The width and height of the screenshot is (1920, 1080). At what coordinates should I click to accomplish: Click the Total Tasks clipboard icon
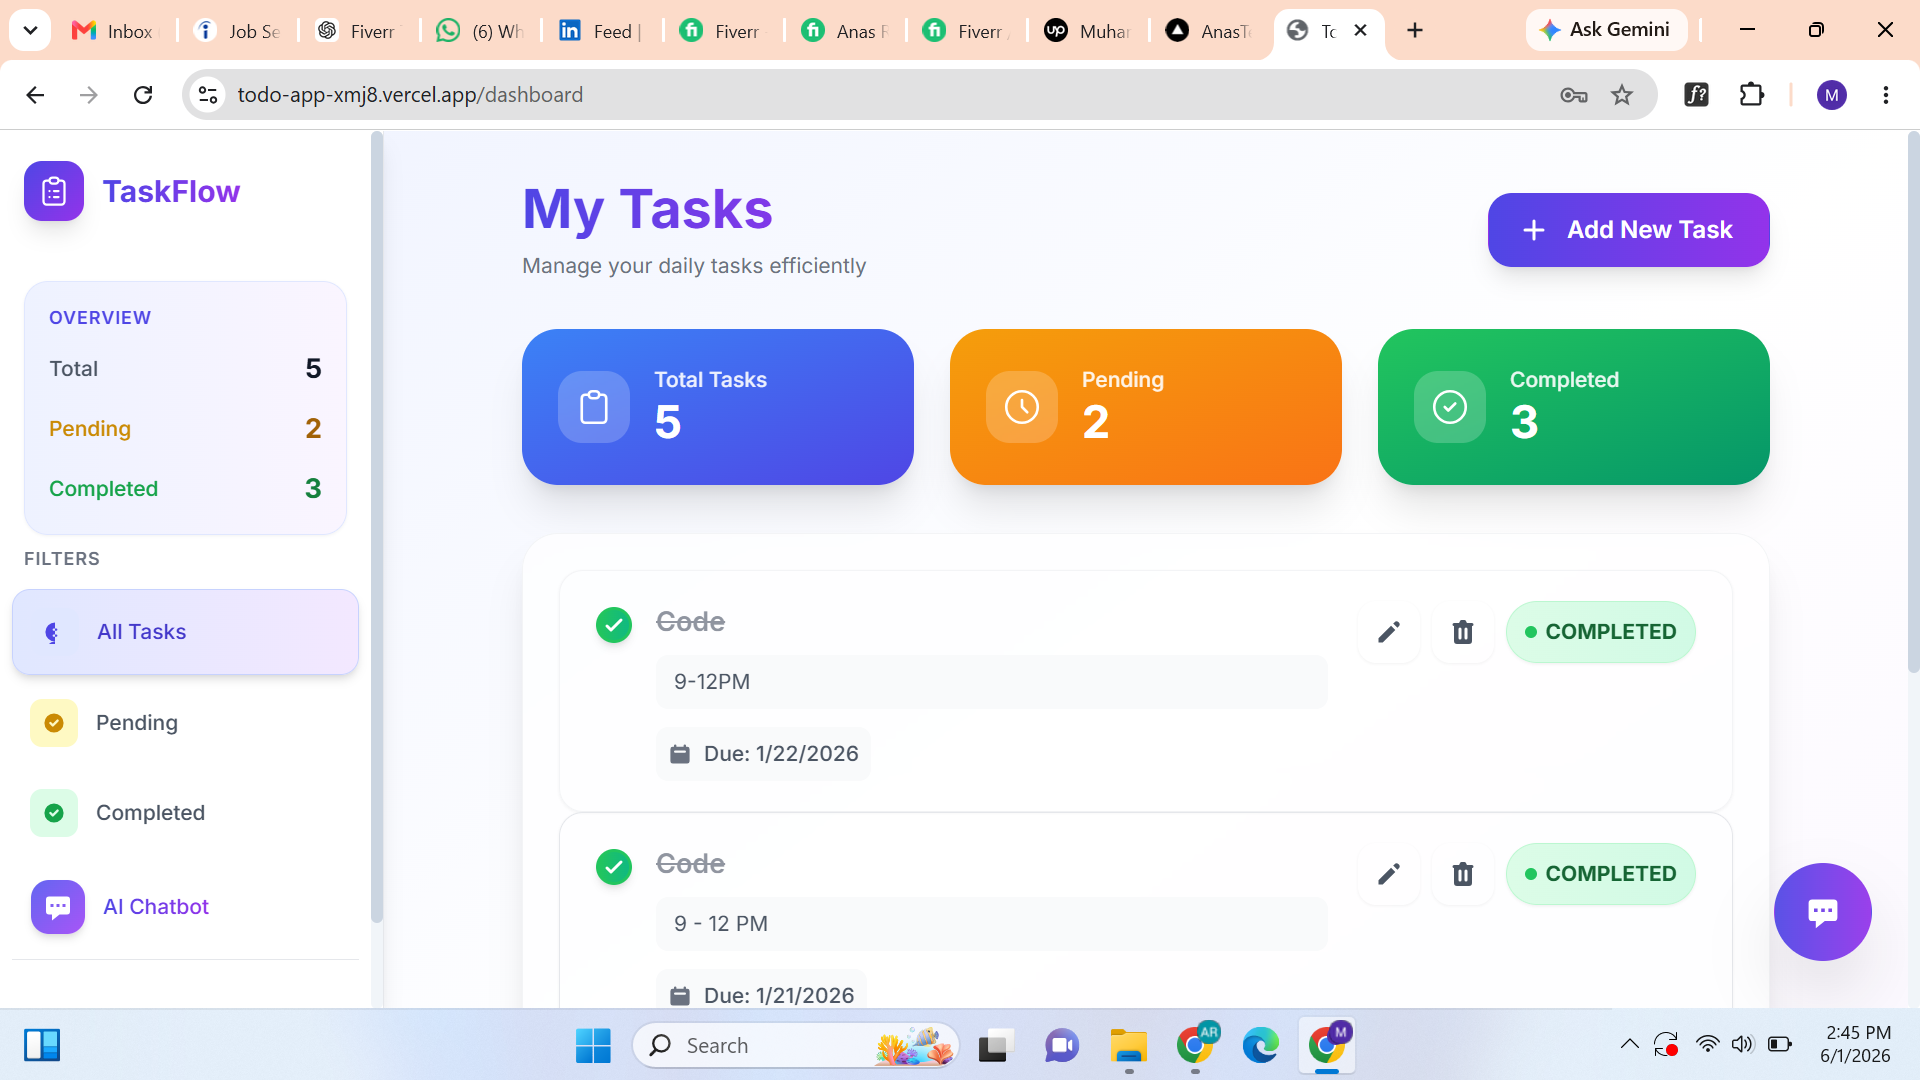point(594,407)
